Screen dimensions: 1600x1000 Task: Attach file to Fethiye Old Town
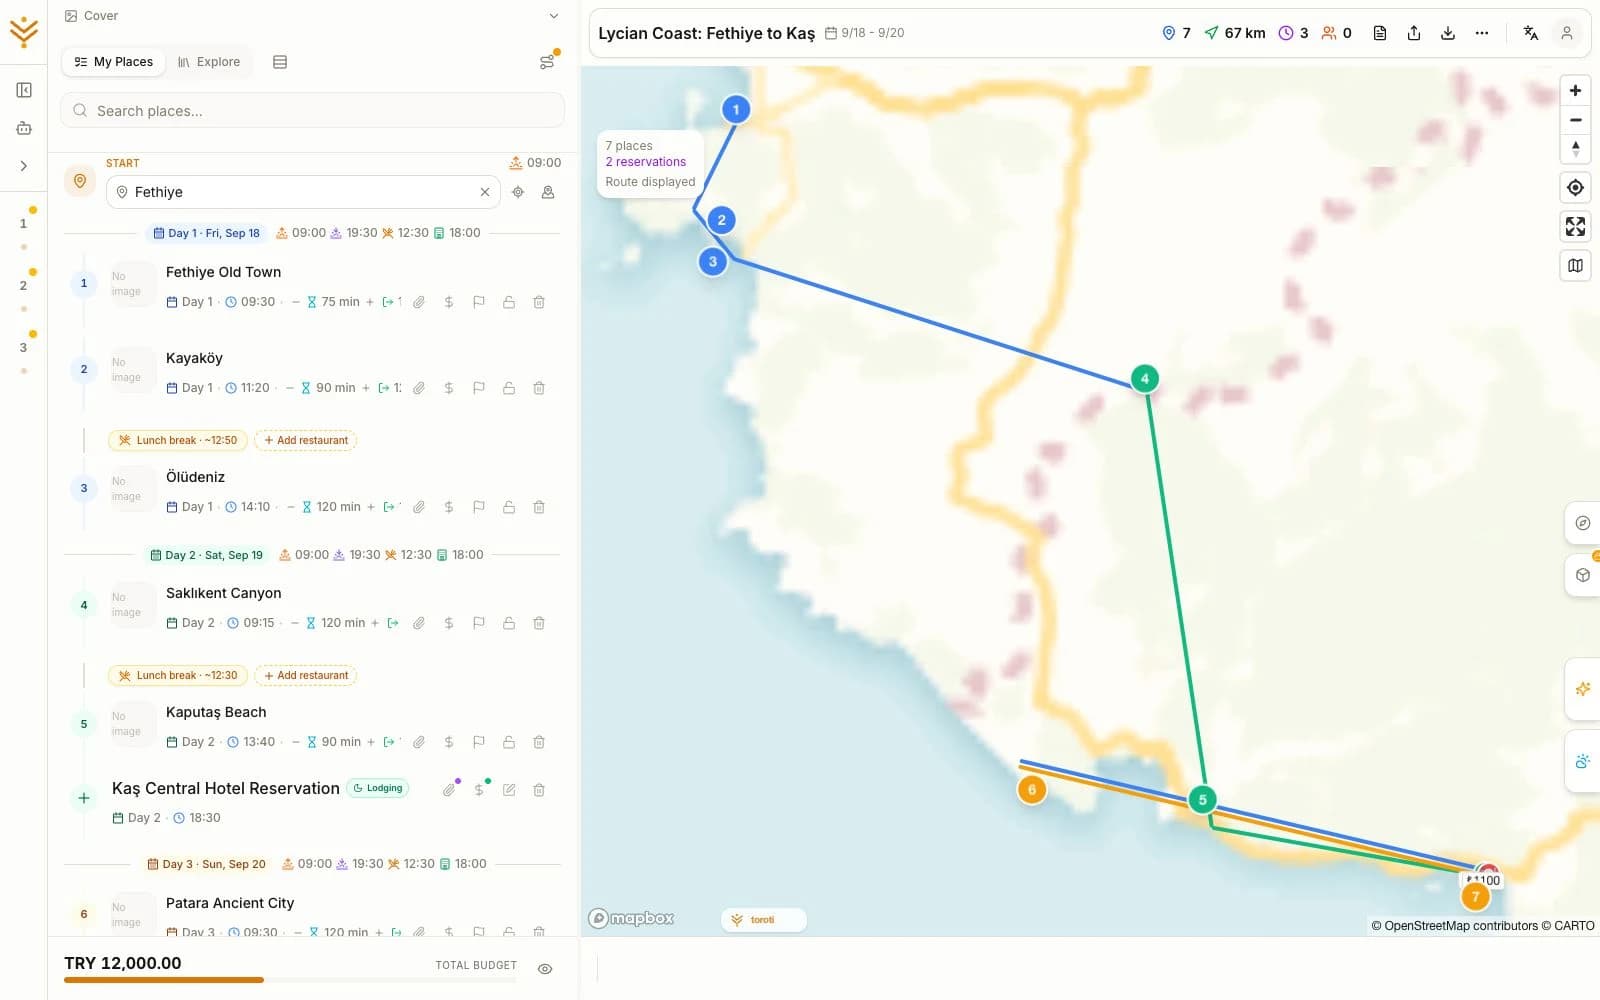tap(419, 302)
